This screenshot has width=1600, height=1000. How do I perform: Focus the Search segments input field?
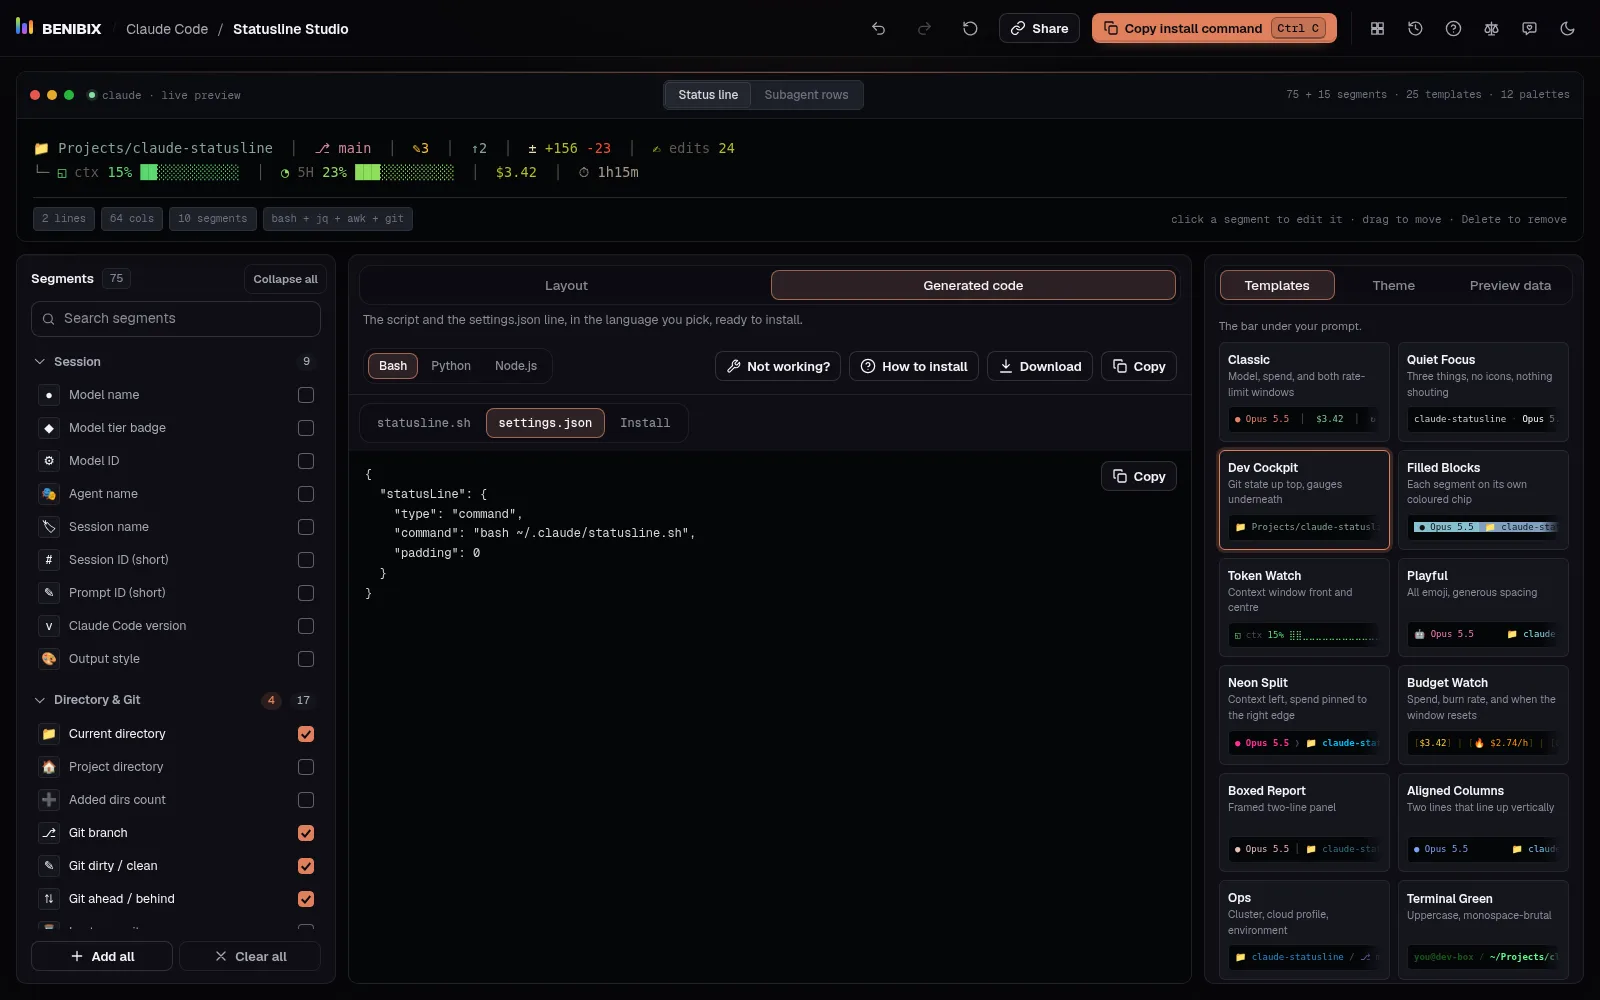tap(176, 318)
